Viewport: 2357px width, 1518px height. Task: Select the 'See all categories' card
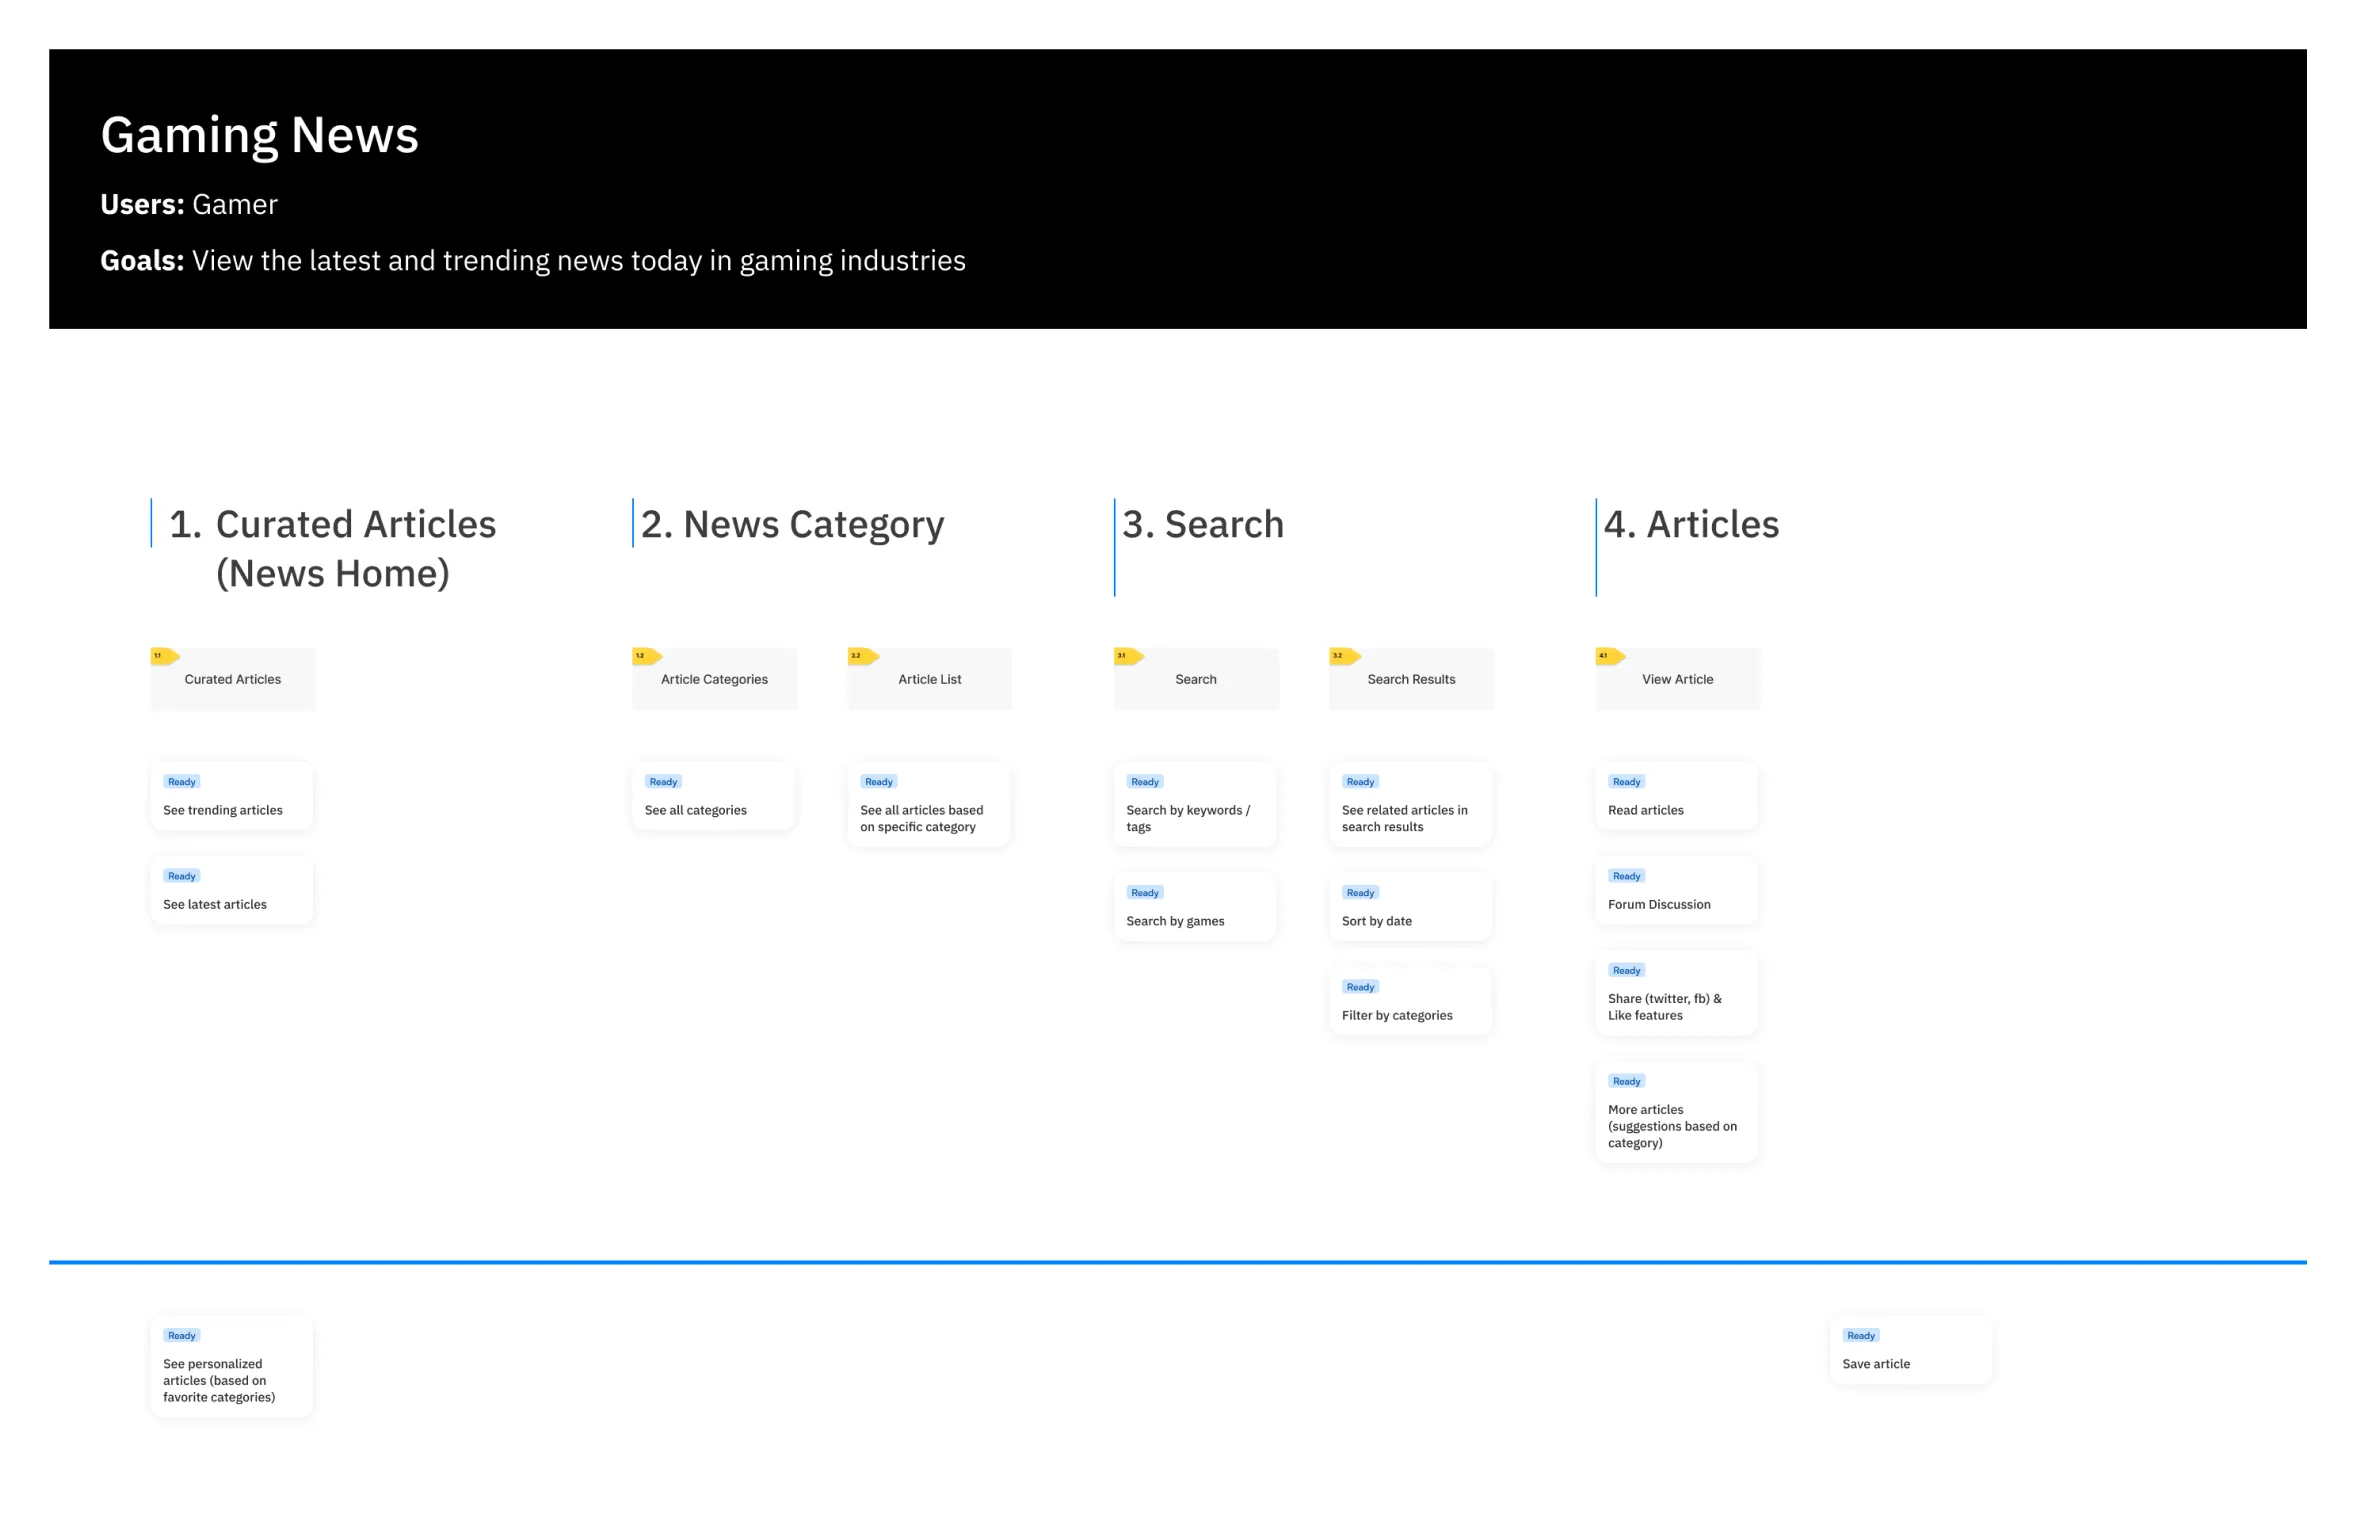(713, 797)
